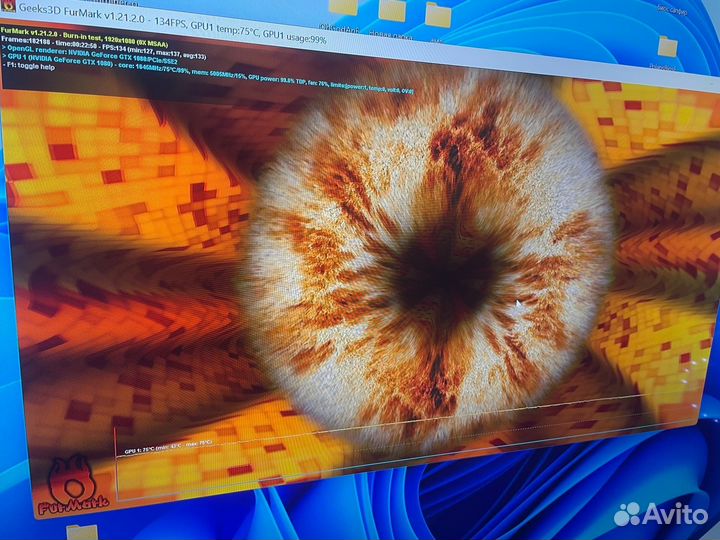The width and height of the screenshot is (720, 540).
Task: Click the 'GPU 1: 75°C' temperature graph label
Action: point(168,447)
